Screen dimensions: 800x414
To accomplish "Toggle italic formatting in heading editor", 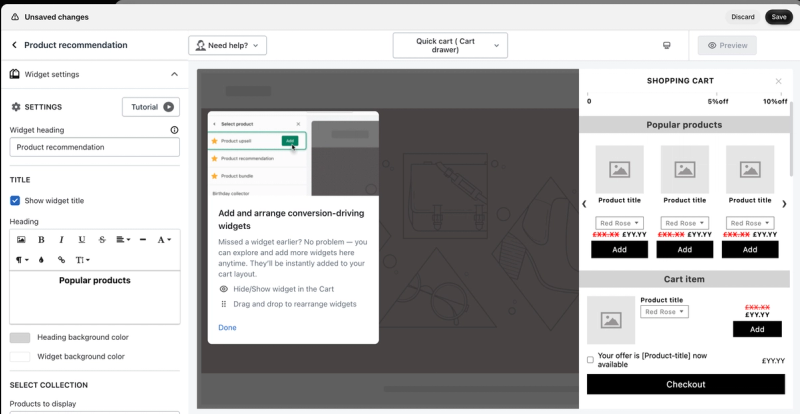I will (x=61, y=239).
